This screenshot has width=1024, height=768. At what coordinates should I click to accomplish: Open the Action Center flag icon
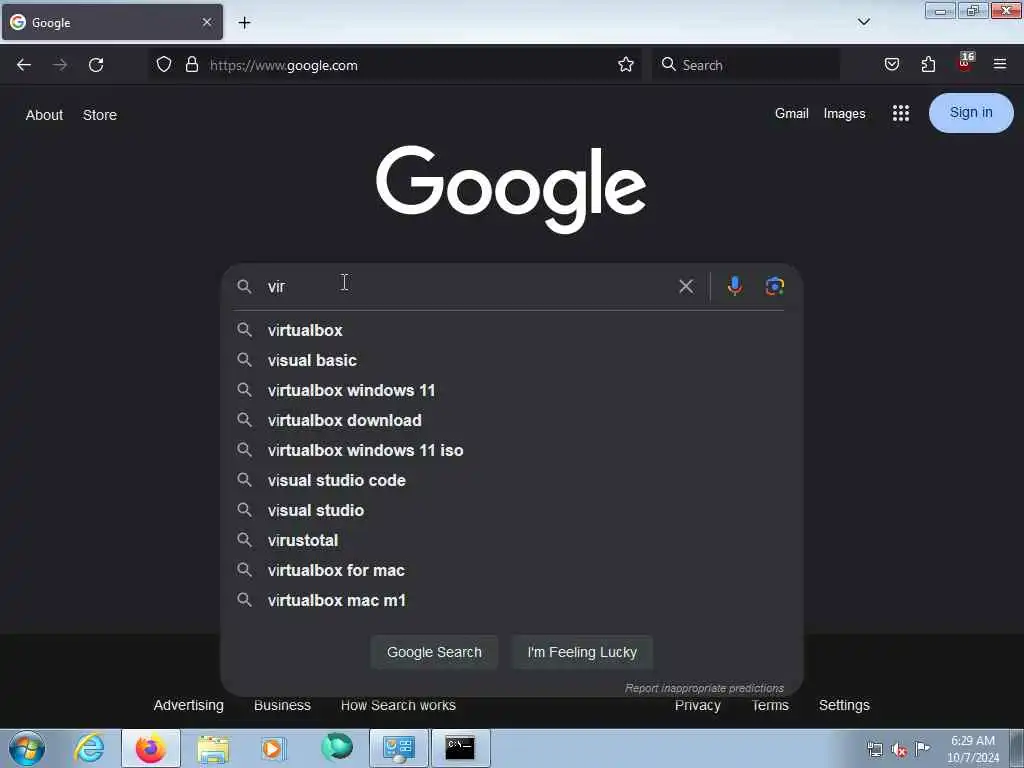pyautogui.click(x=923, y=749)
